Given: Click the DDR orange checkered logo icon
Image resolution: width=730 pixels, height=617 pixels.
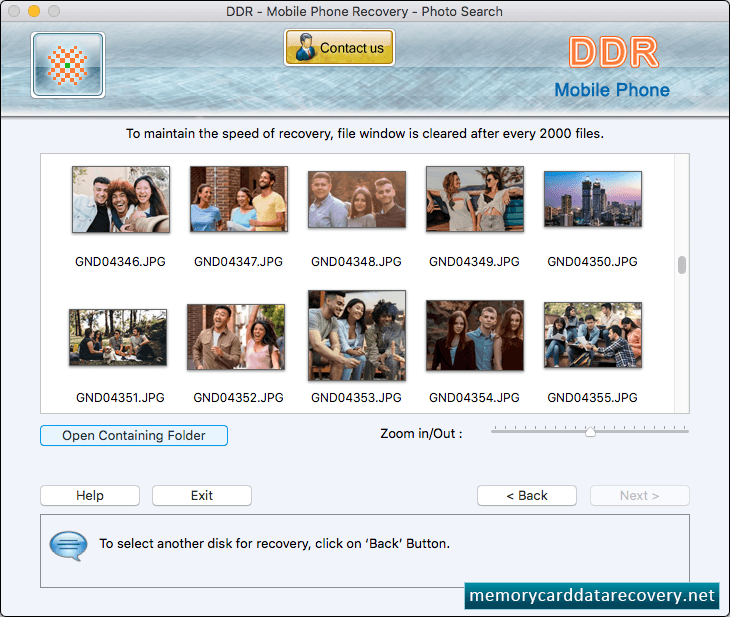Looking at the screenshot, I should [68, 65].
